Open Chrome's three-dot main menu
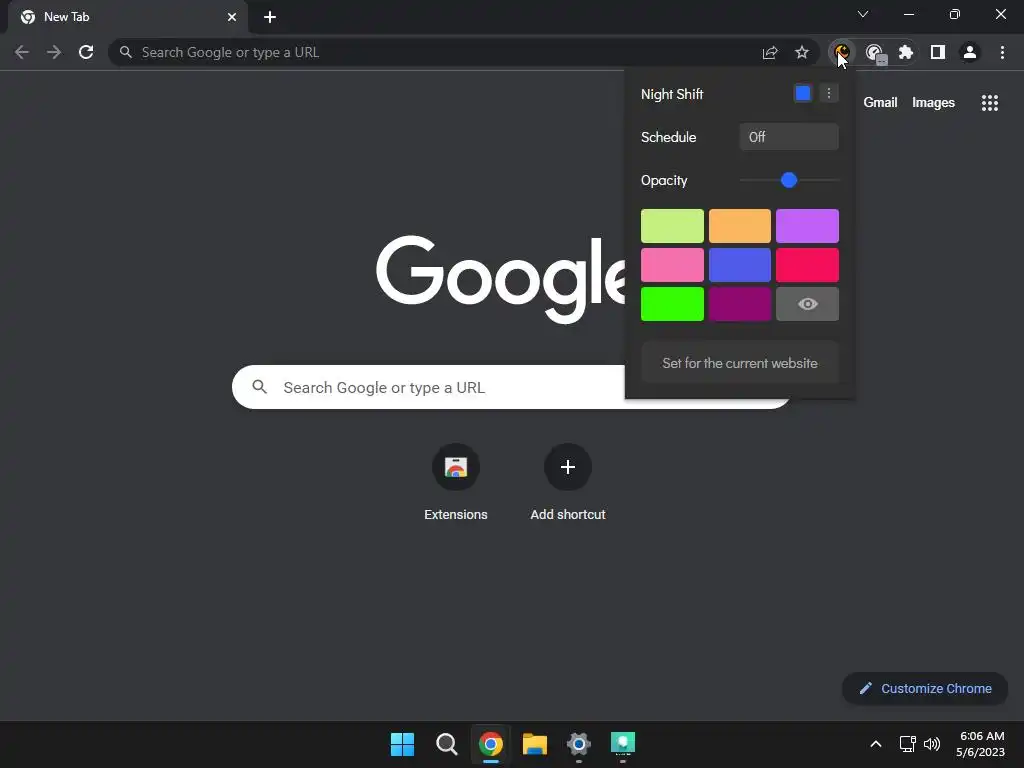The height and width of the screenshot is (768, 1024). (1002, 52)
